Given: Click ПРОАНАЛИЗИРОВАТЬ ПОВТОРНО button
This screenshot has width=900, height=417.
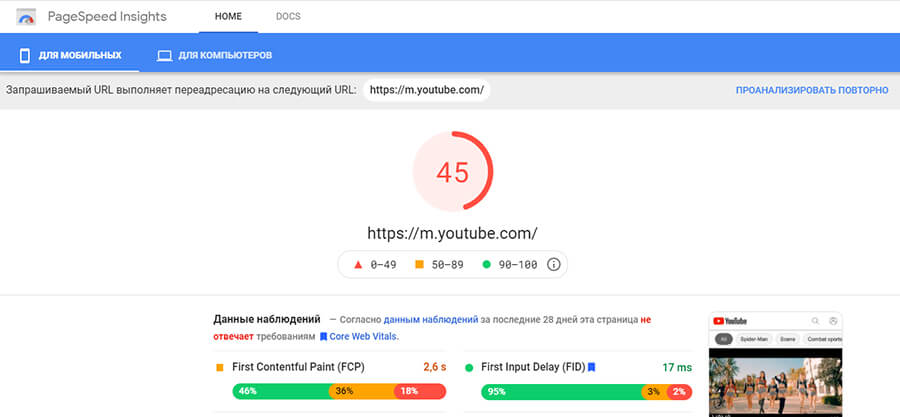Looking at the screenshot, I should [x=811, y=90].
